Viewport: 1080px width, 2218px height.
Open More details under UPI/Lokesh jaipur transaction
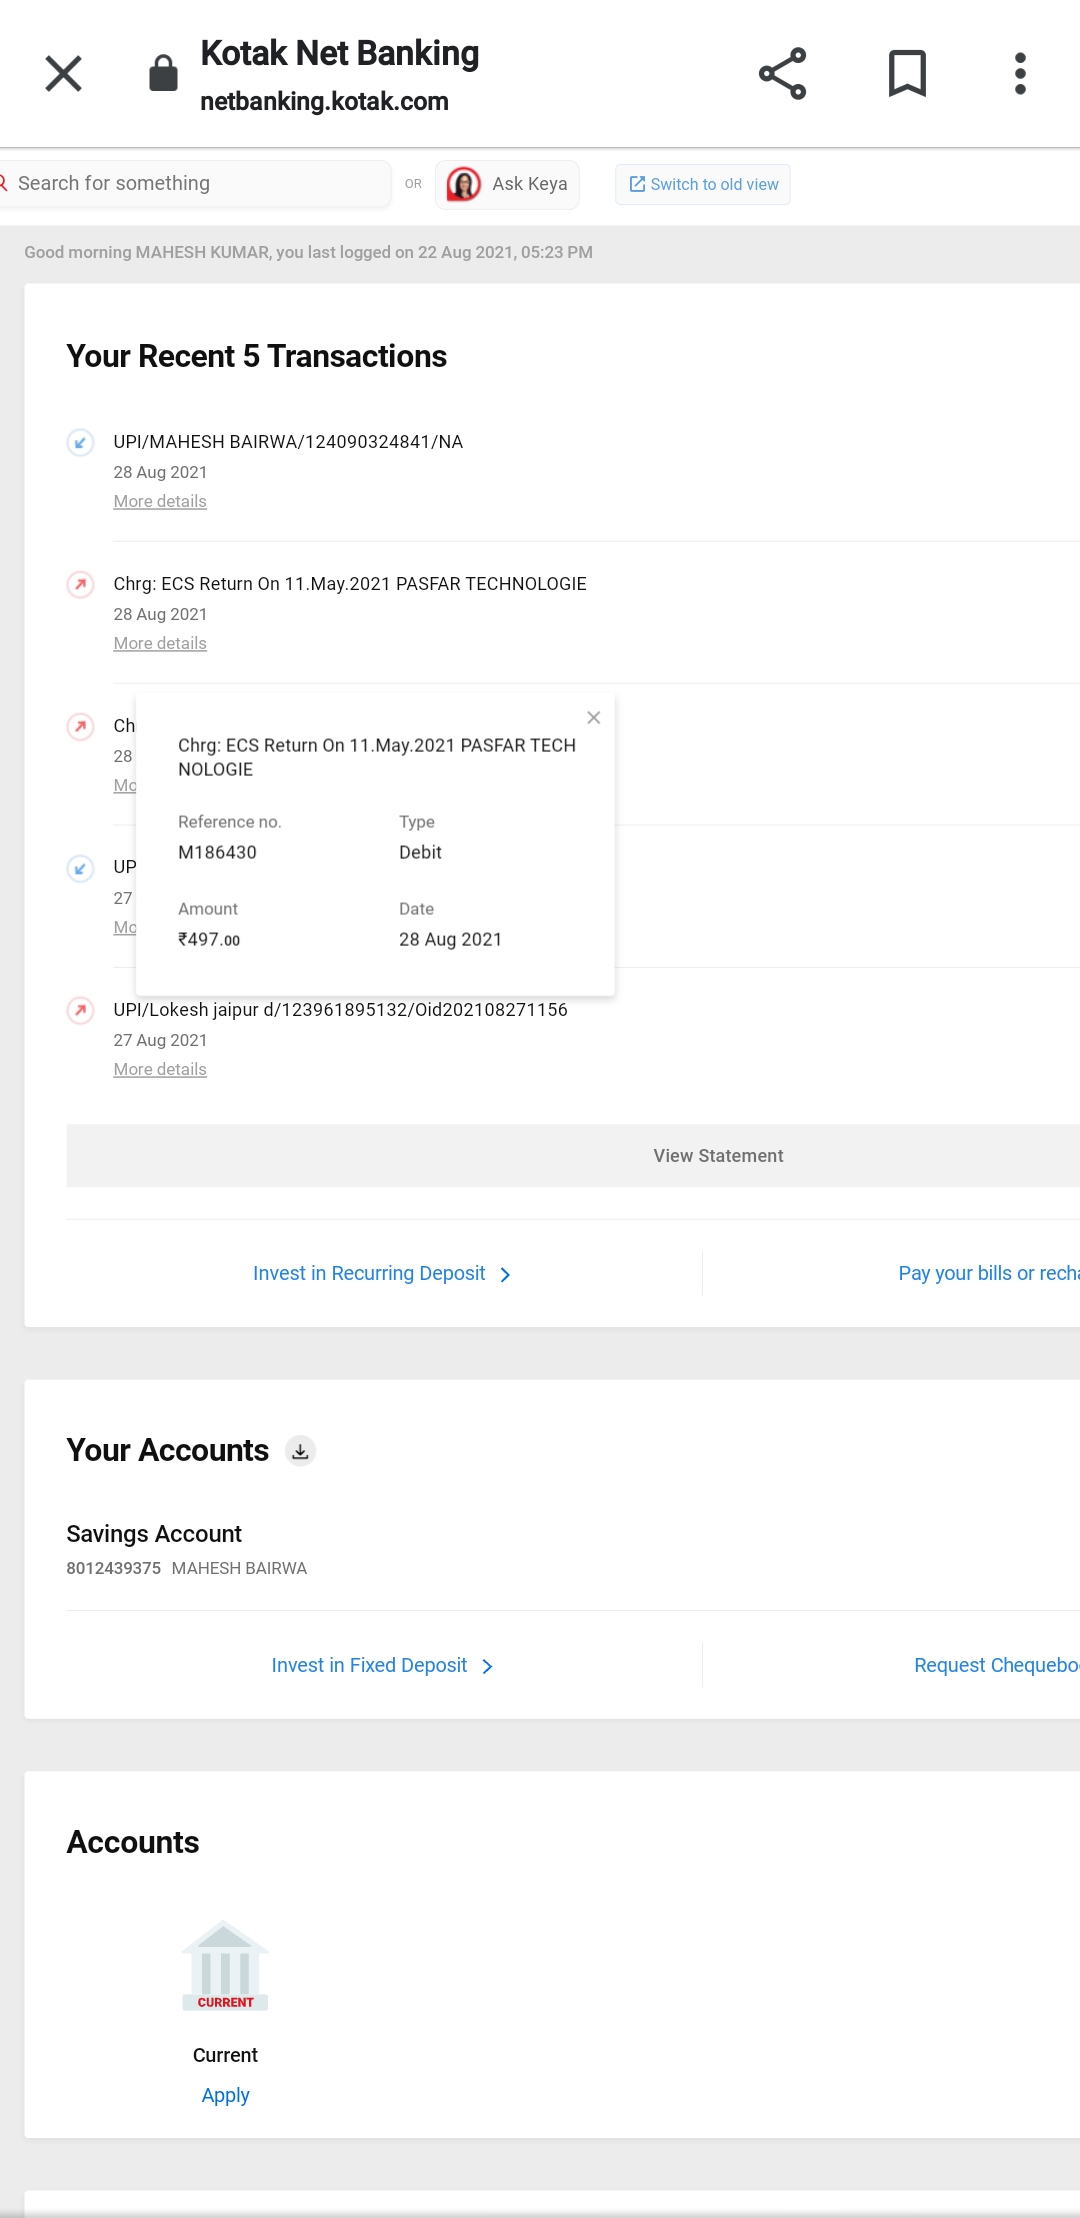pos(160,1070)
